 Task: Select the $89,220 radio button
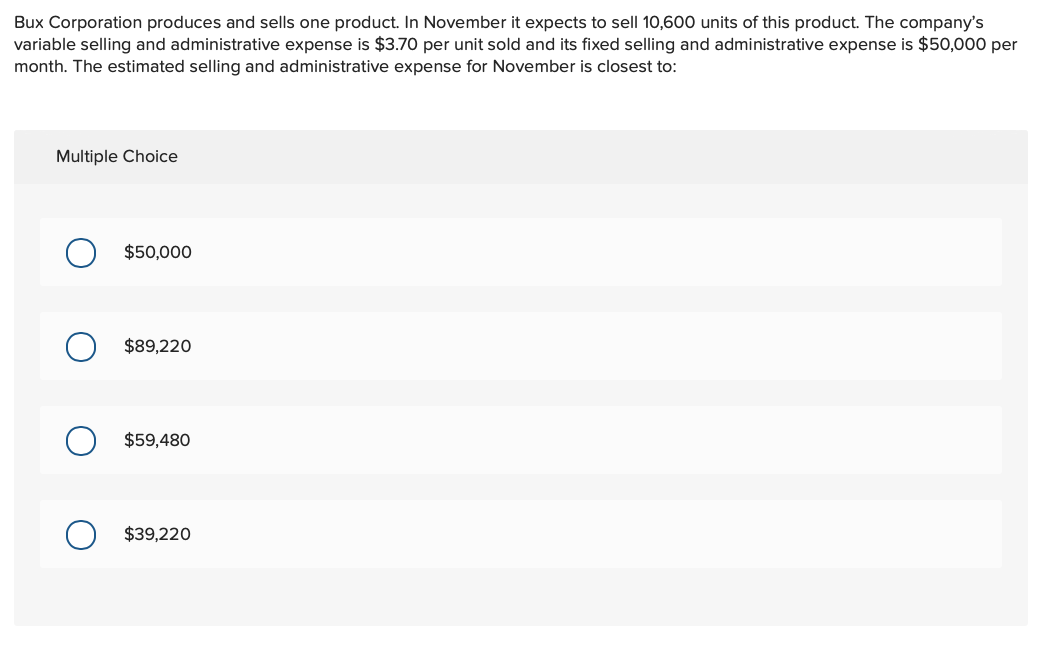[81, 346]
